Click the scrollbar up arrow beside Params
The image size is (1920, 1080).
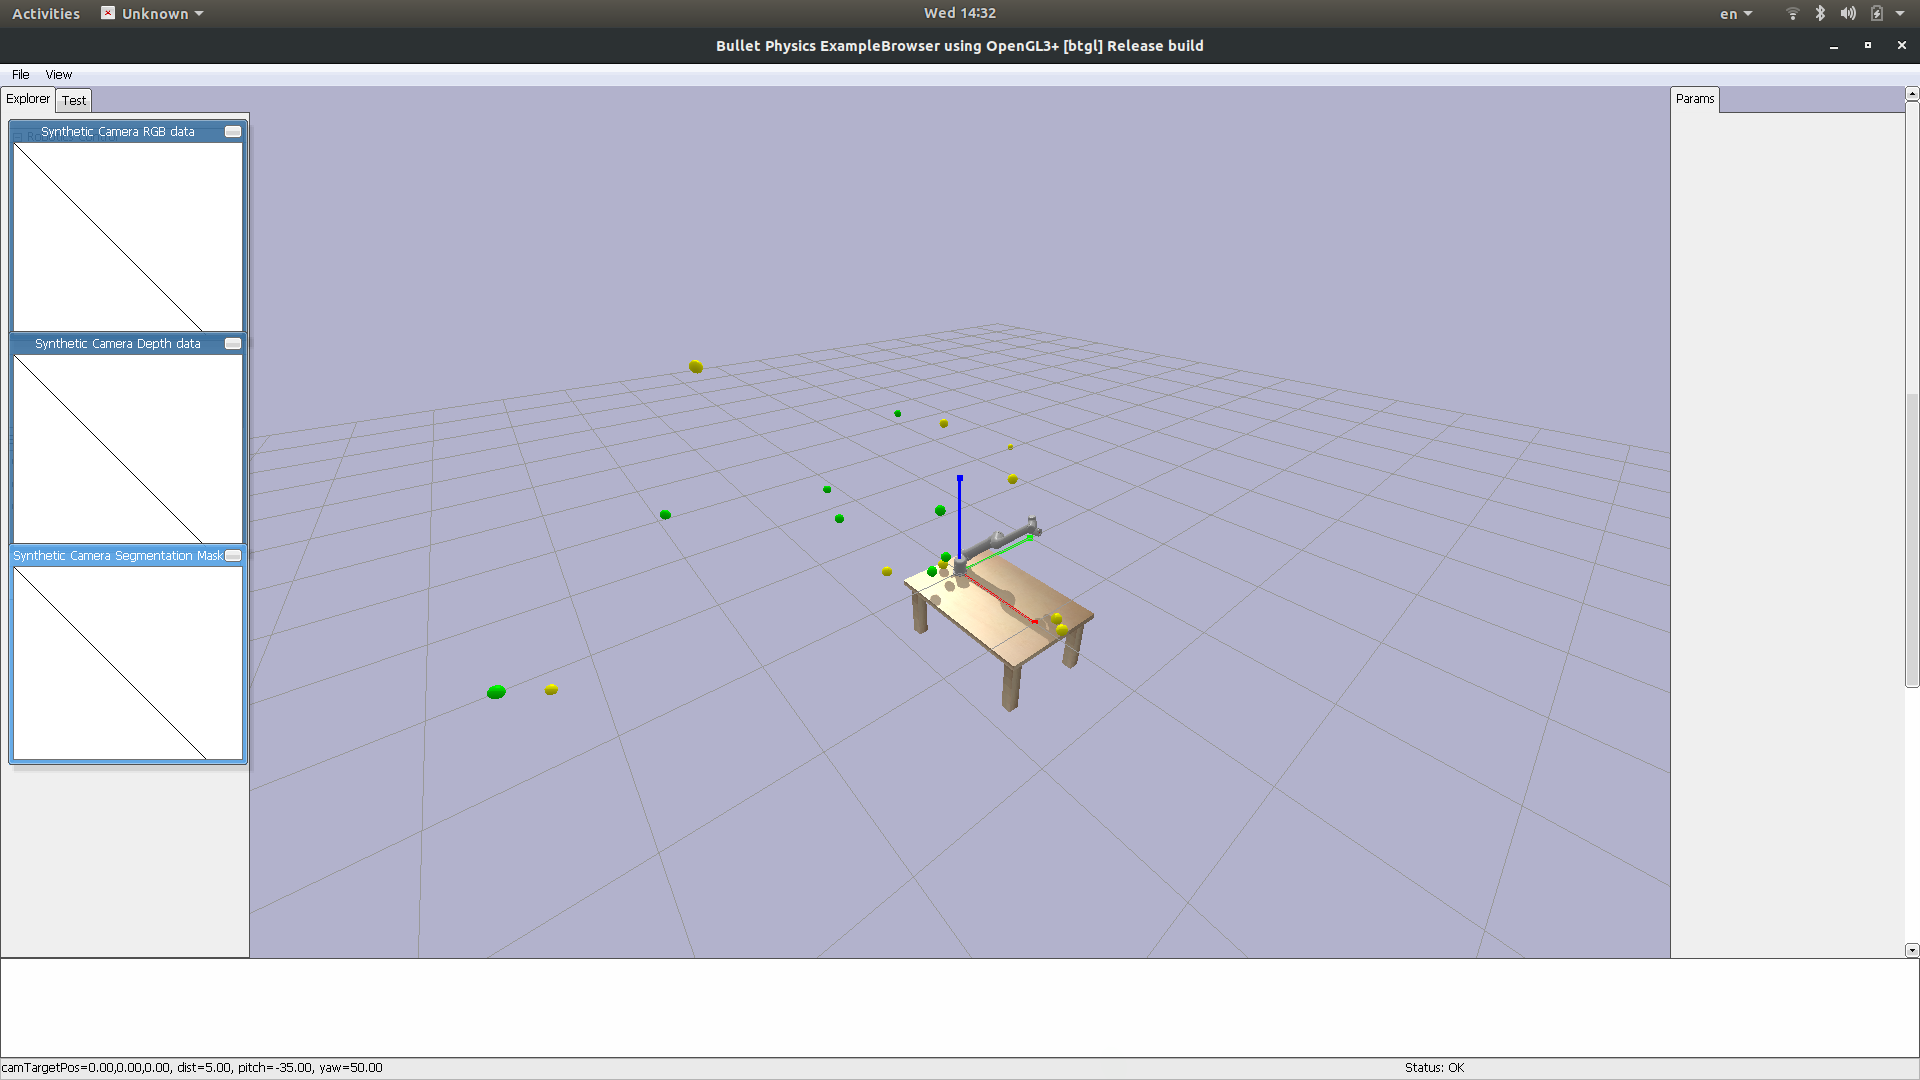pos(1911,93)
